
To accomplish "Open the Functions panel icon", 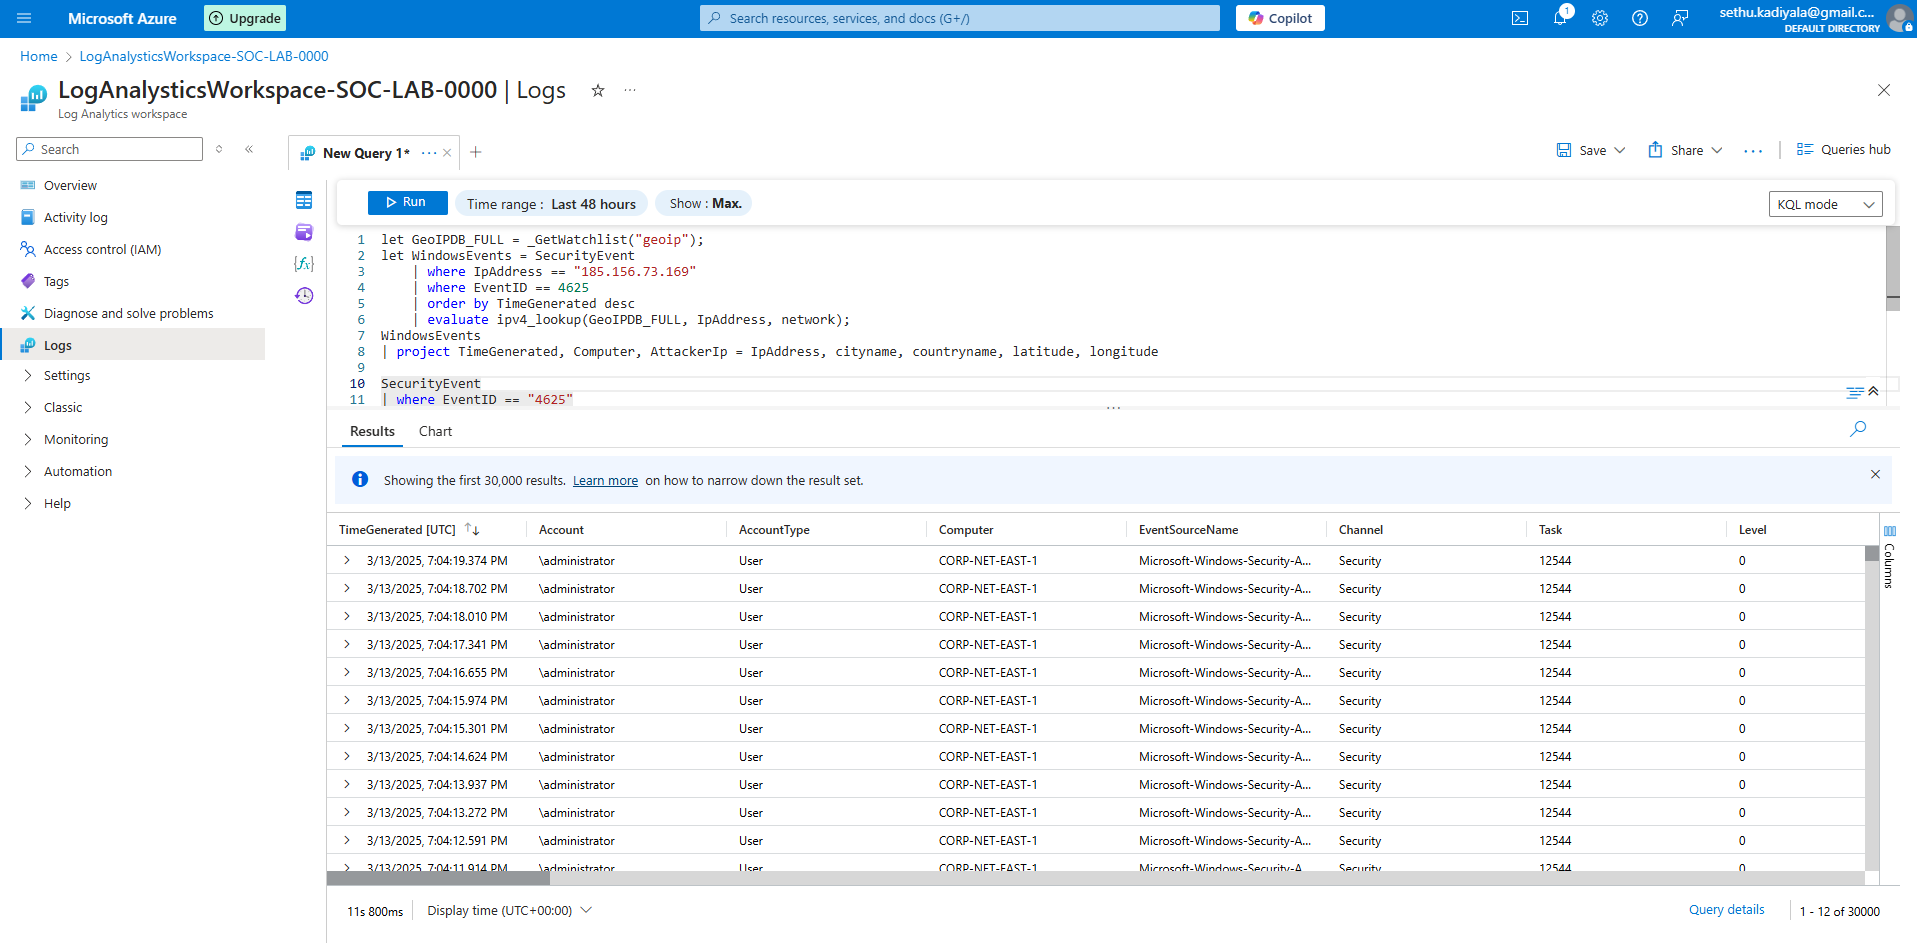I will [304, 264].
